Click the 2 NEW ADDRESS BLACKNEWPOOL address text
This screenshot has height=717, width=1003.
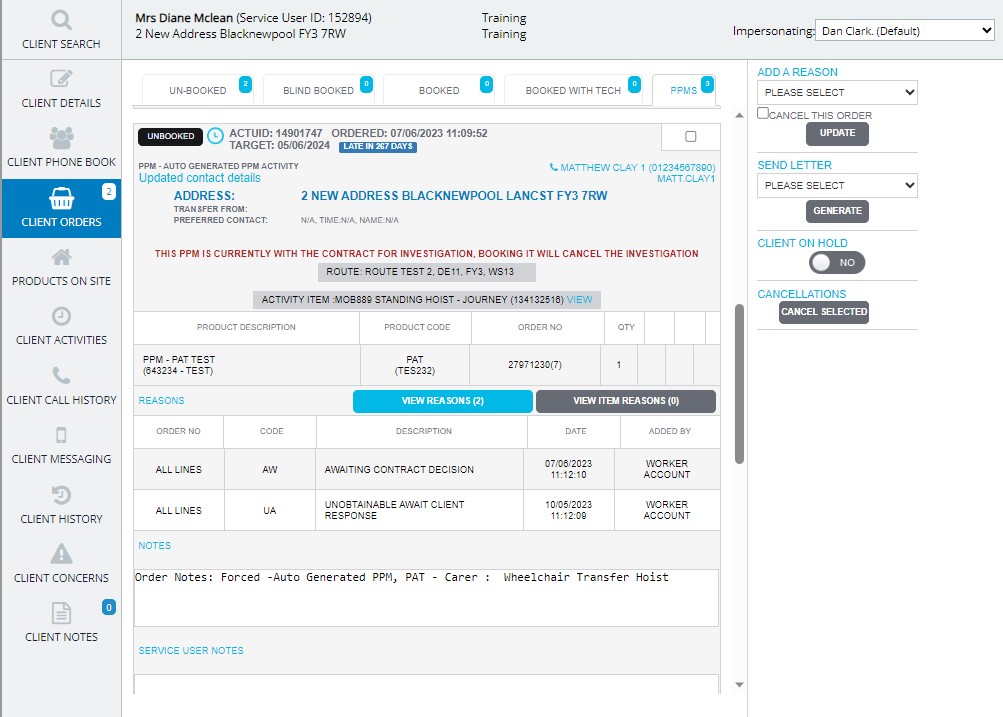tap(454, 196)
